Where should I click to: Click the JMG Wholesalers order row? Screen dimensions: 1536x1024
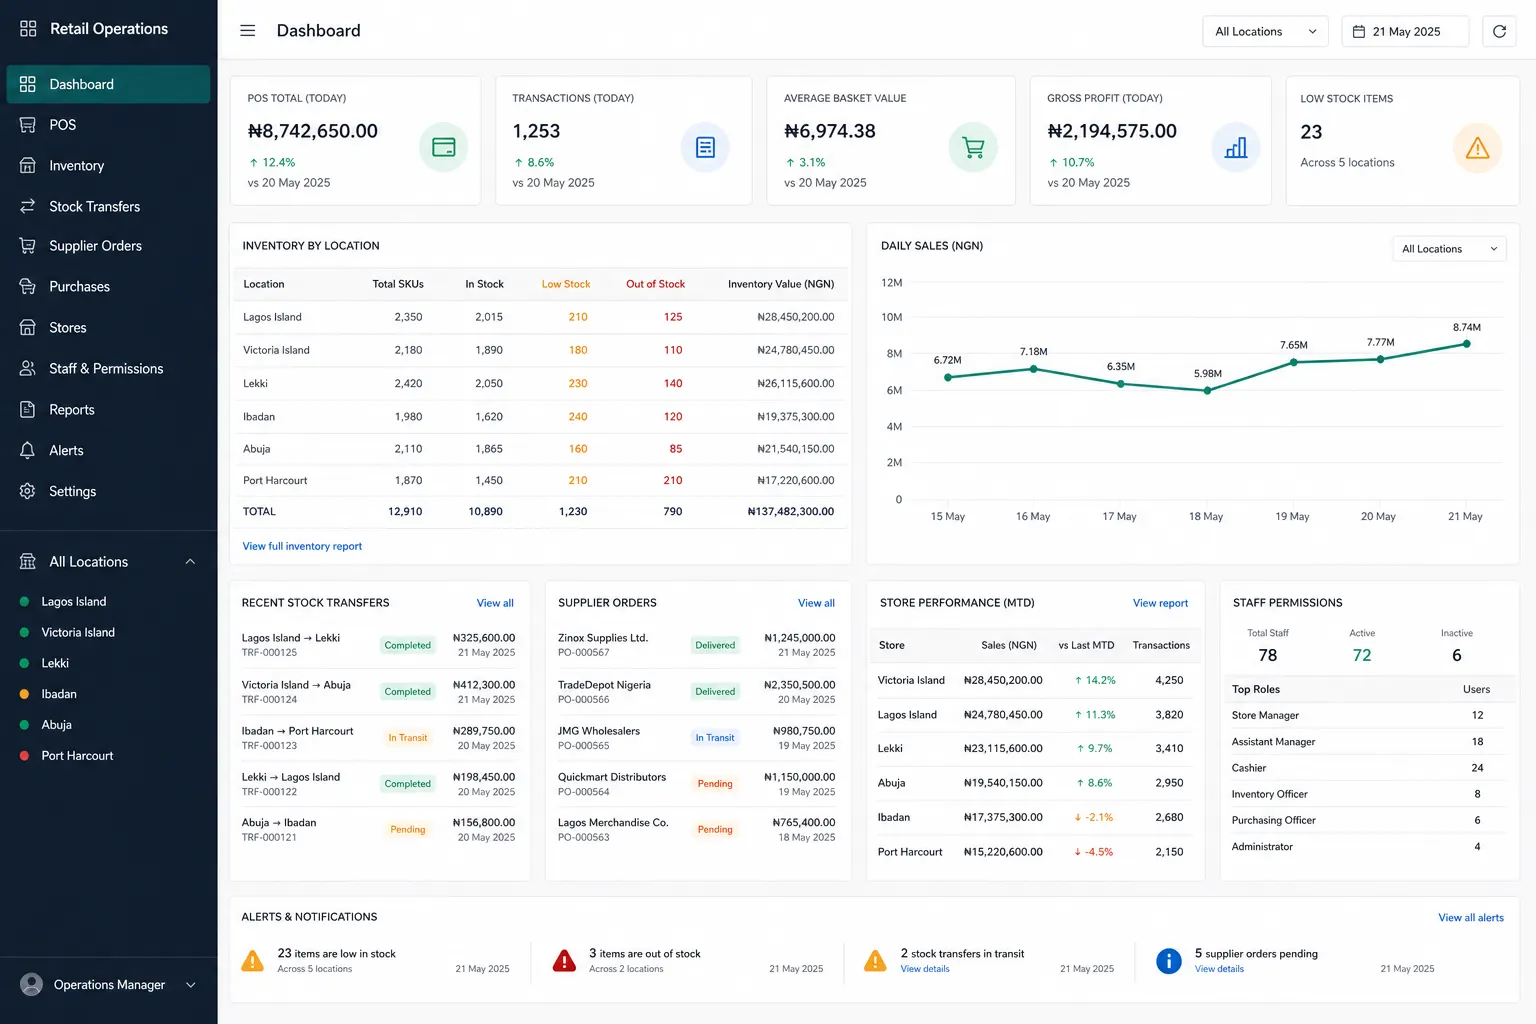coord(696,738)
